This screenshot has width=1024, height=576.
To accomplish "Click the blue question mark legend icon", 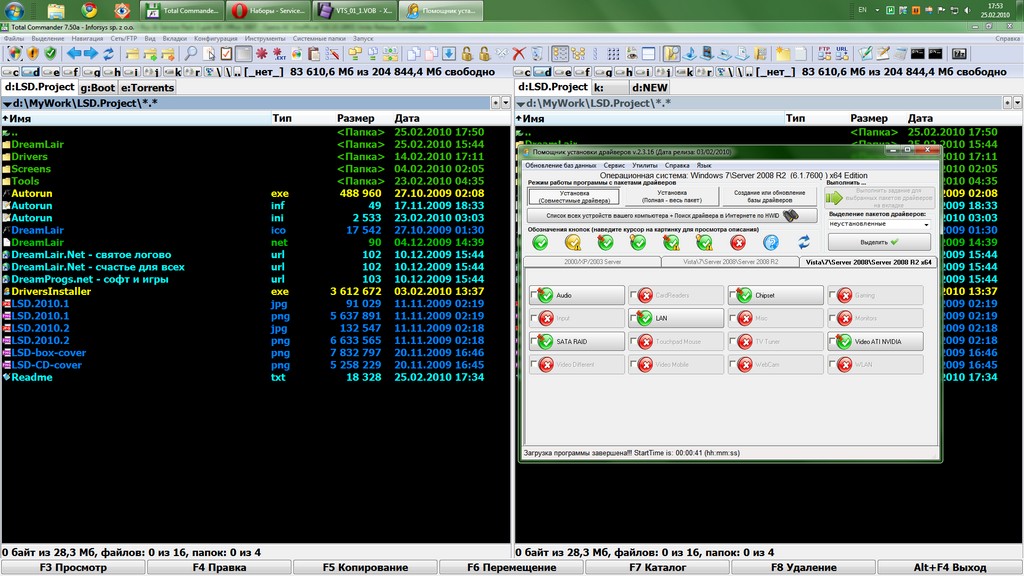I will [770, 242].
